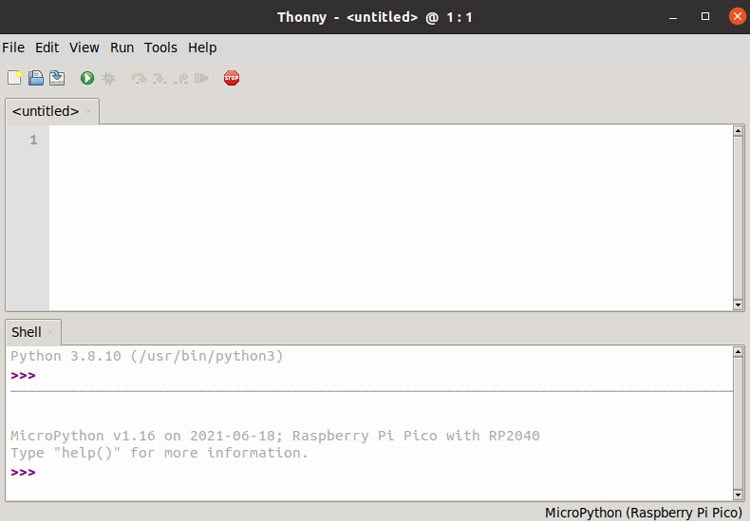The height and width of the screenshot is (521, 750).
Task: Maximize the Thonny window
Action: coord(705,16)
